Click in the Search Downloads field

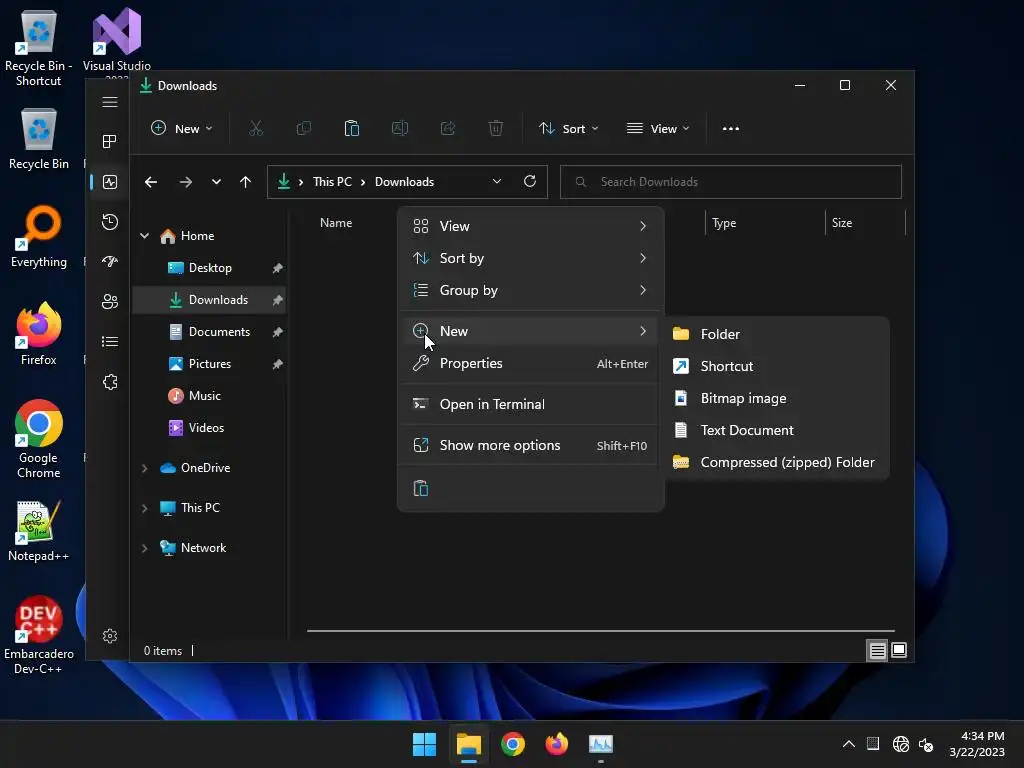731,182
